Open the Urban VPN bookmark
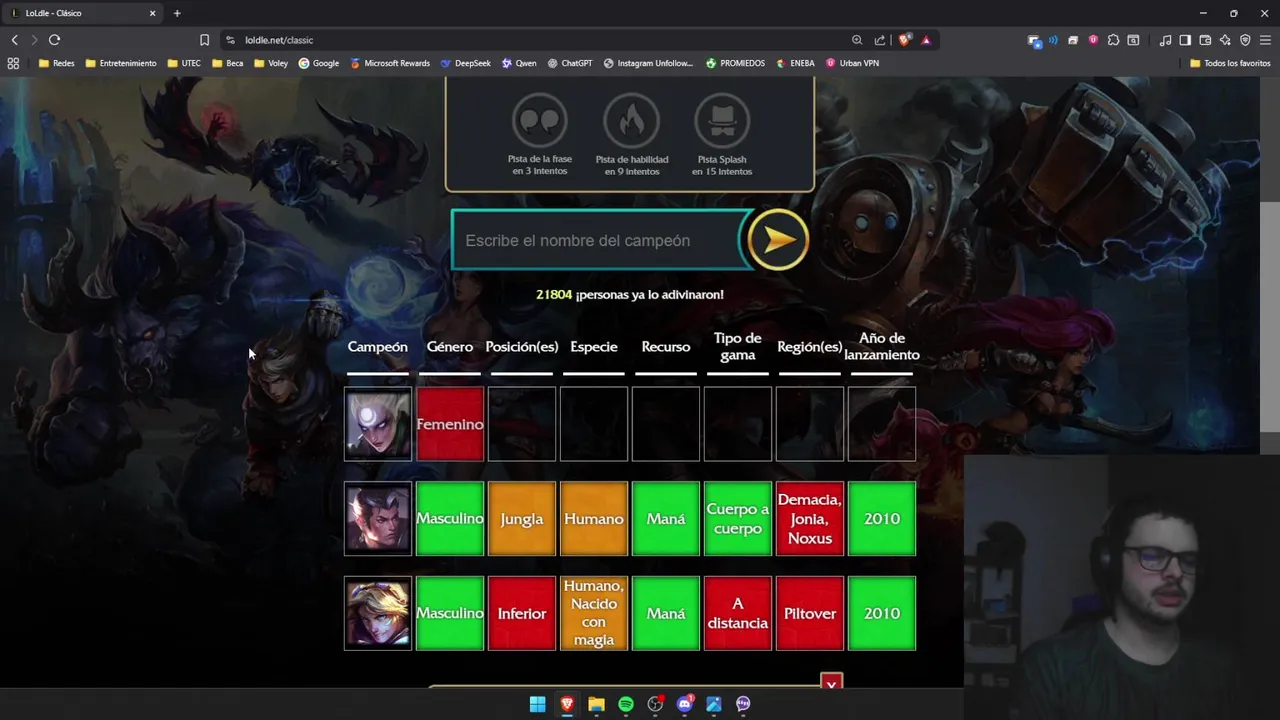The height and width of the screenshot is (720, 1280). pos(852,63)
